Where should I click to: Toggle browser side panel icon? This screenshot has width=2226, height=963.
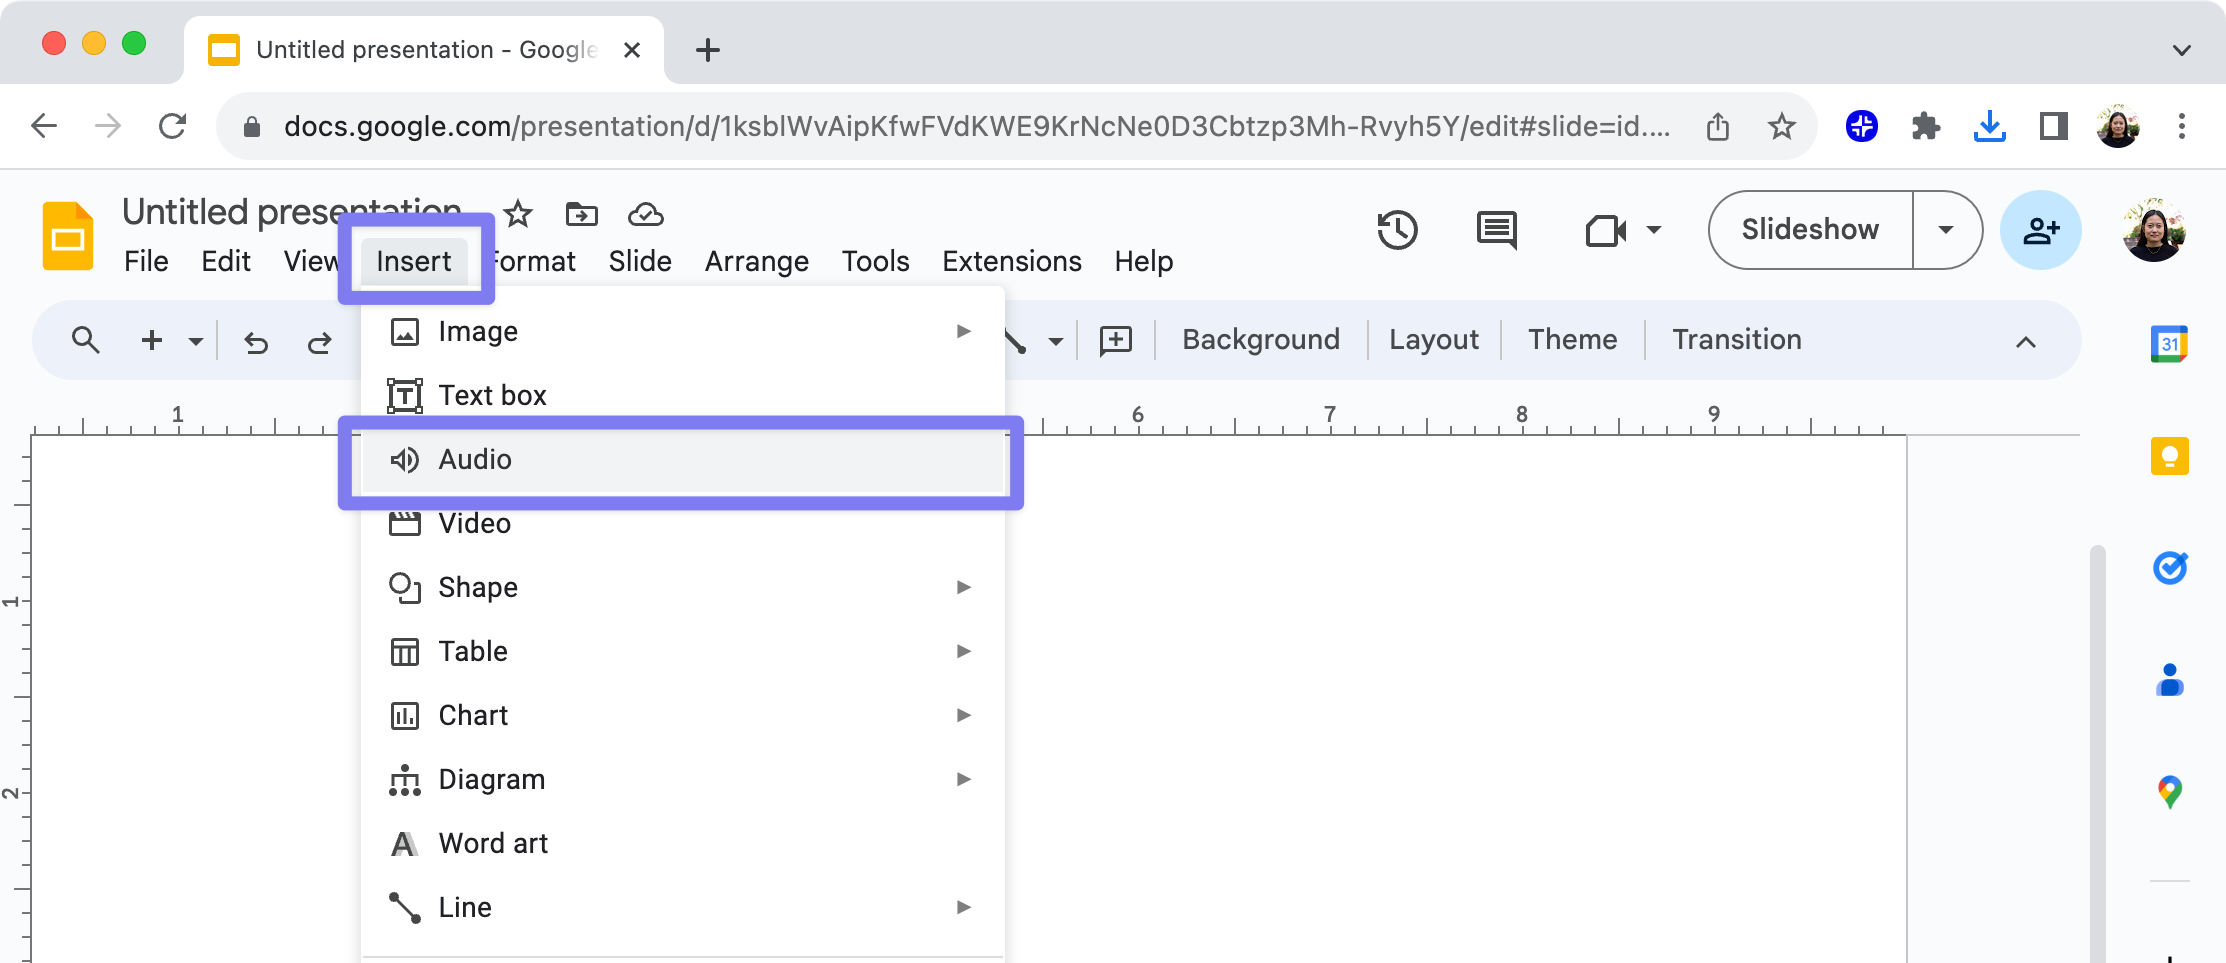click(x=2053, y=126)
